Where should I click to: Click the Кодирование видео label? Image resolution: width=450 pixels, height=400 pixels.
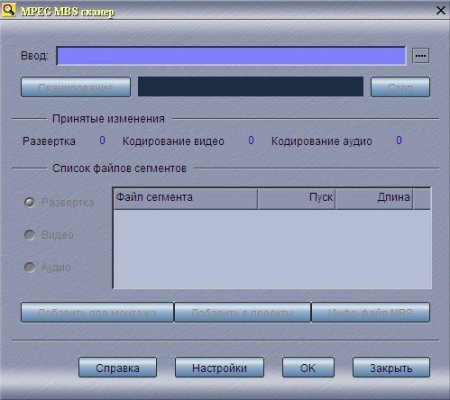(x=173, y=141)
